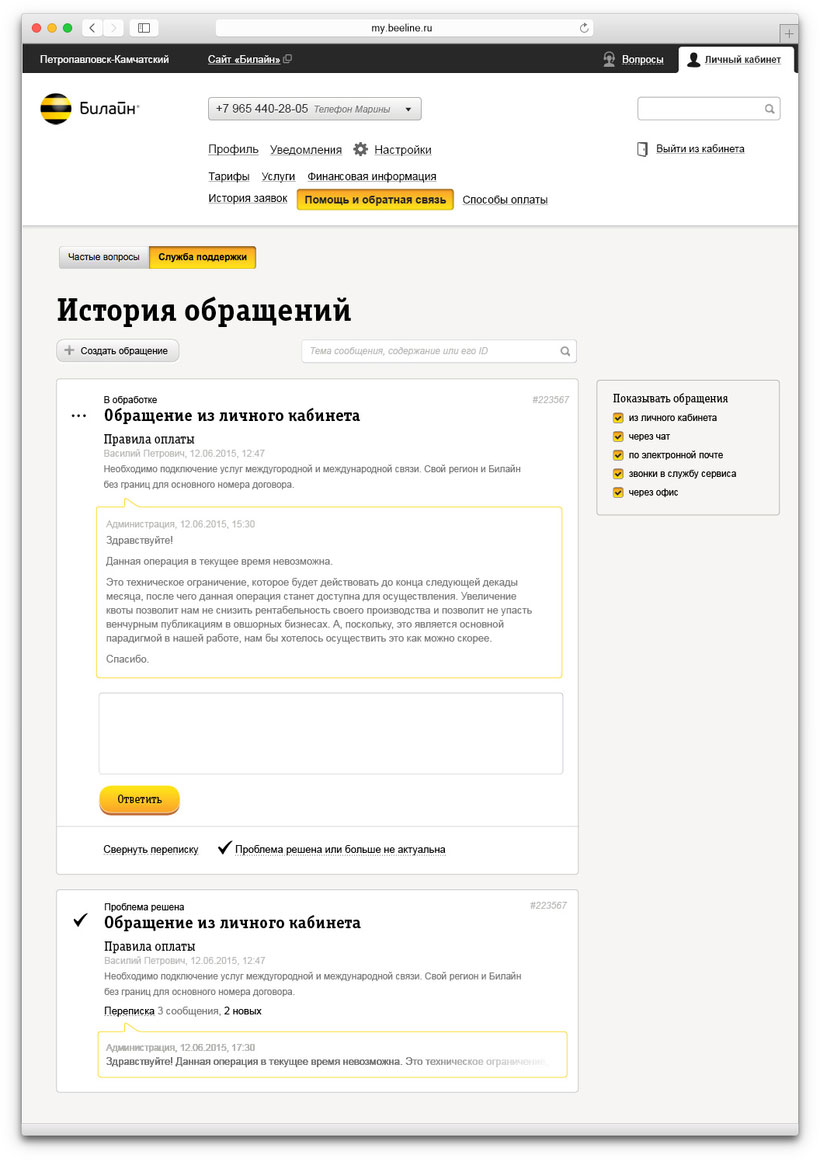
Task: Click 'Создать обращение' button
Action: pyautogui.click(x=118, y=351)
